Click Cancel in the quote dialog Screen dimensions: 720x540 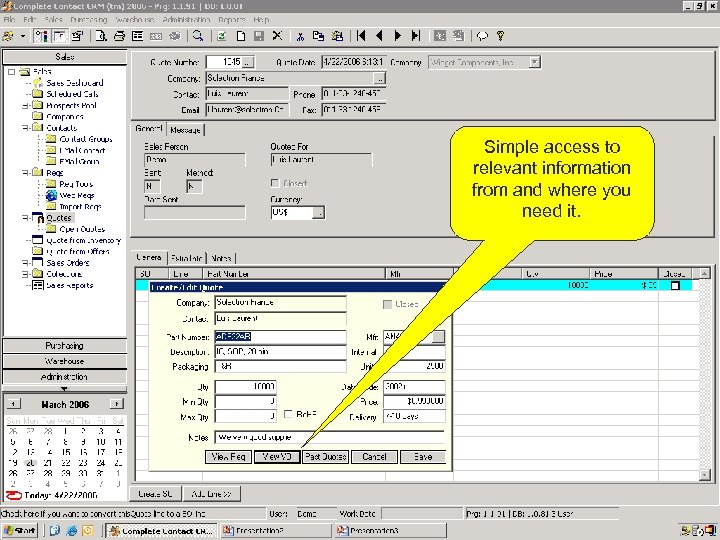(374, 457)
